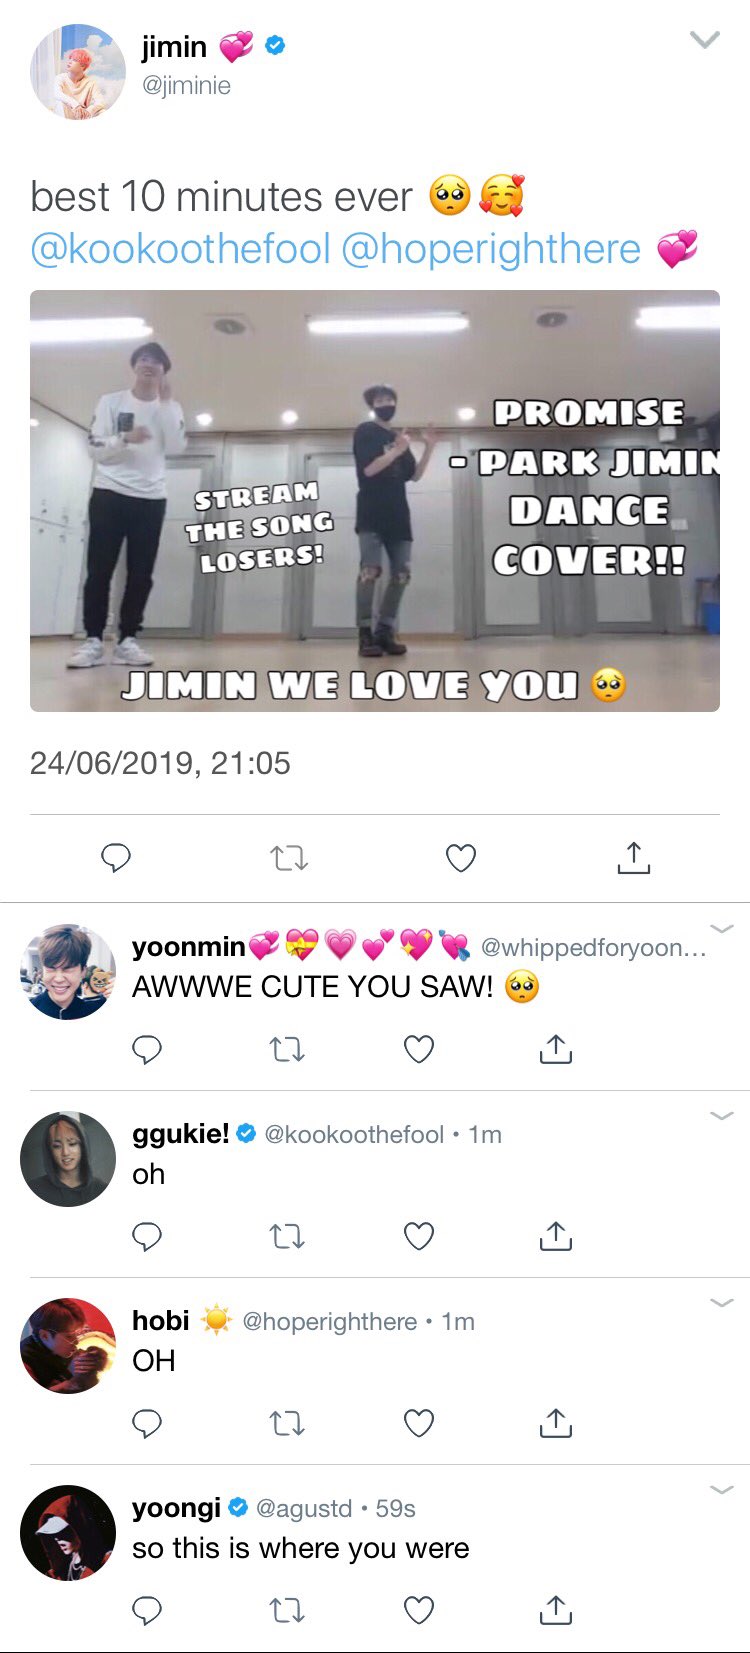750x1653 pixels.
Task: Open the @kookoothefool mention link
Action: 180,249
